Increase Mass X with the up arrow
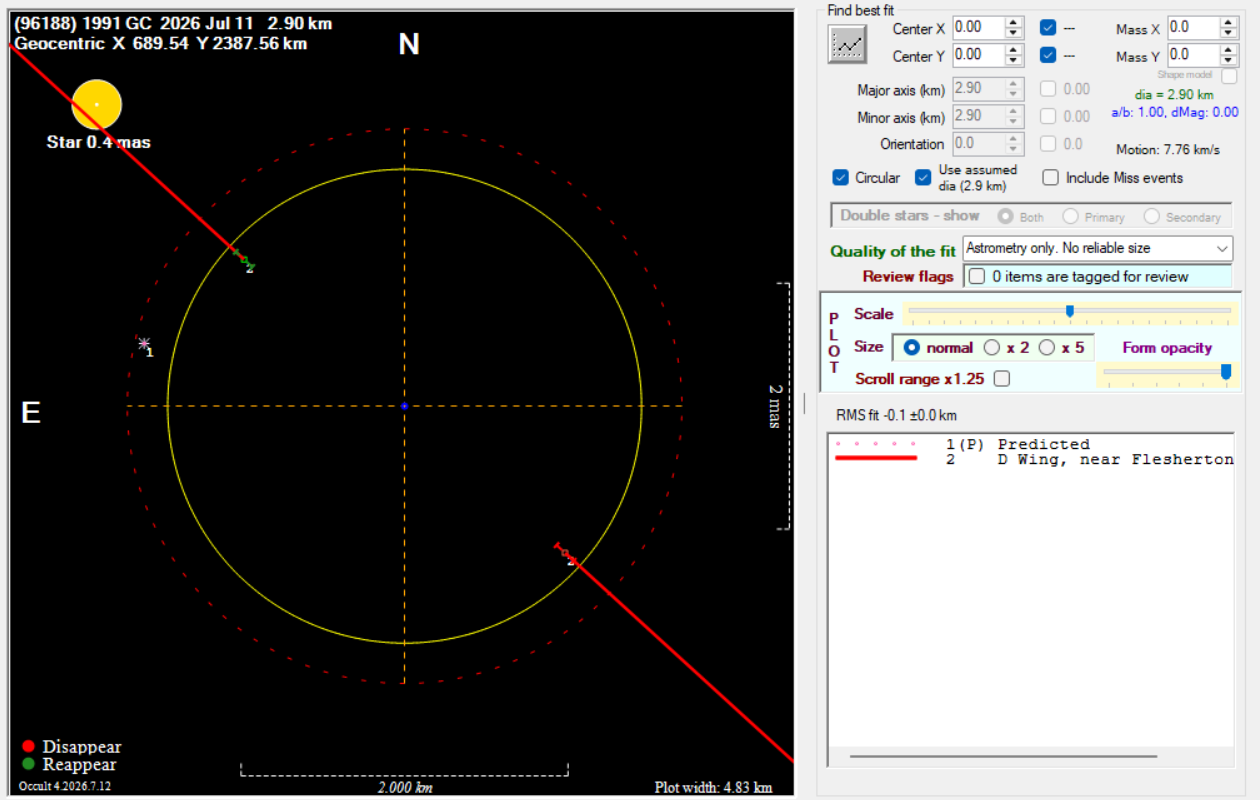Screen dimensions: 1260x800 point(1229,23)
